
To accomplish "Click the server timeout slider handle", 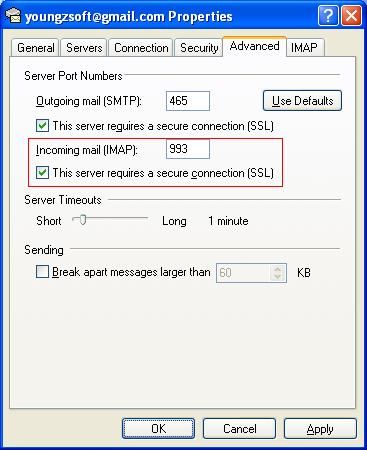I will pyautogui.click(x=82, y=220).
